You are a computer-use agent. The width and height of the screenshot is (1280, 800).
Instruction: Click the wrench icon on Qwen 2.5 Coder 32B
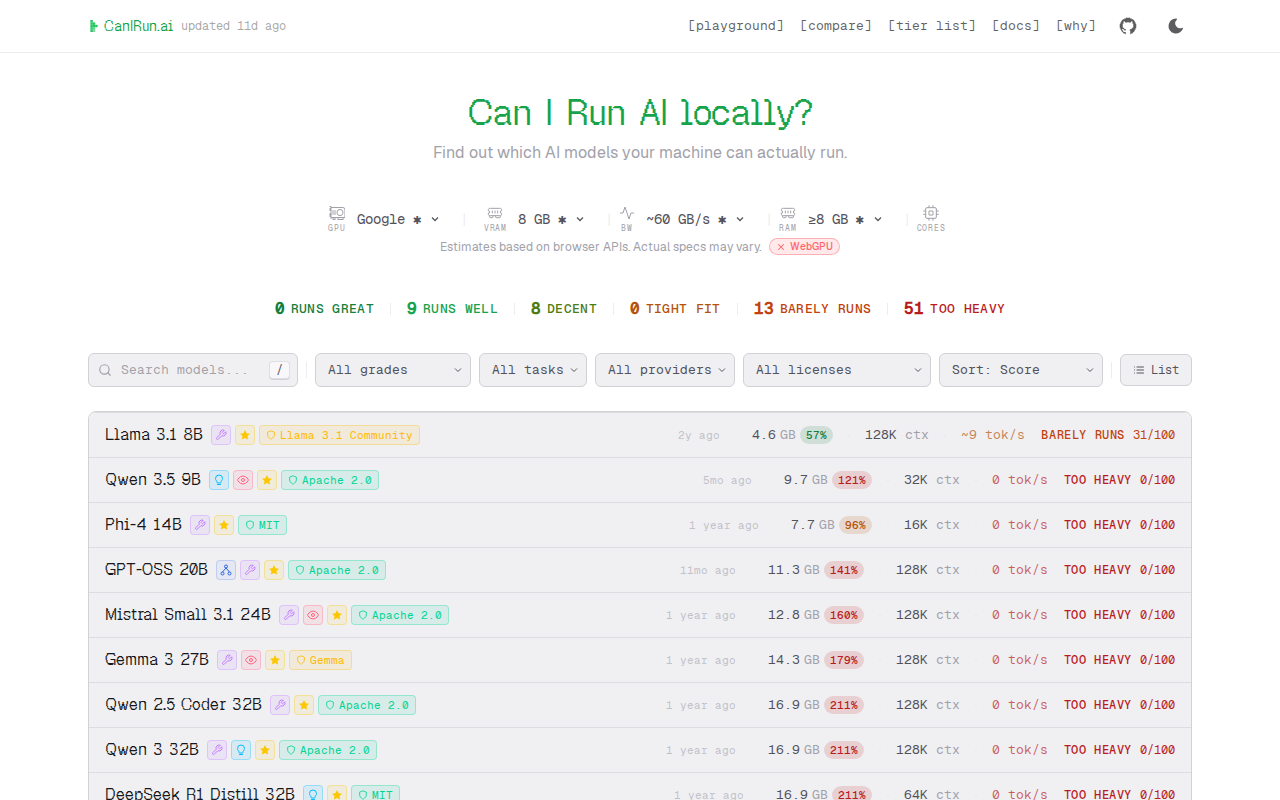tap(280, 705)
